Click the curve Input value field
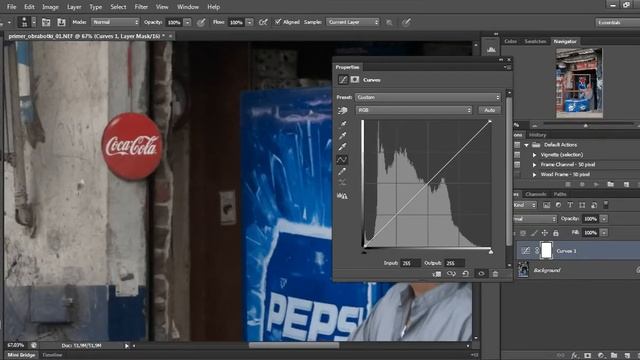 point(410,263)
